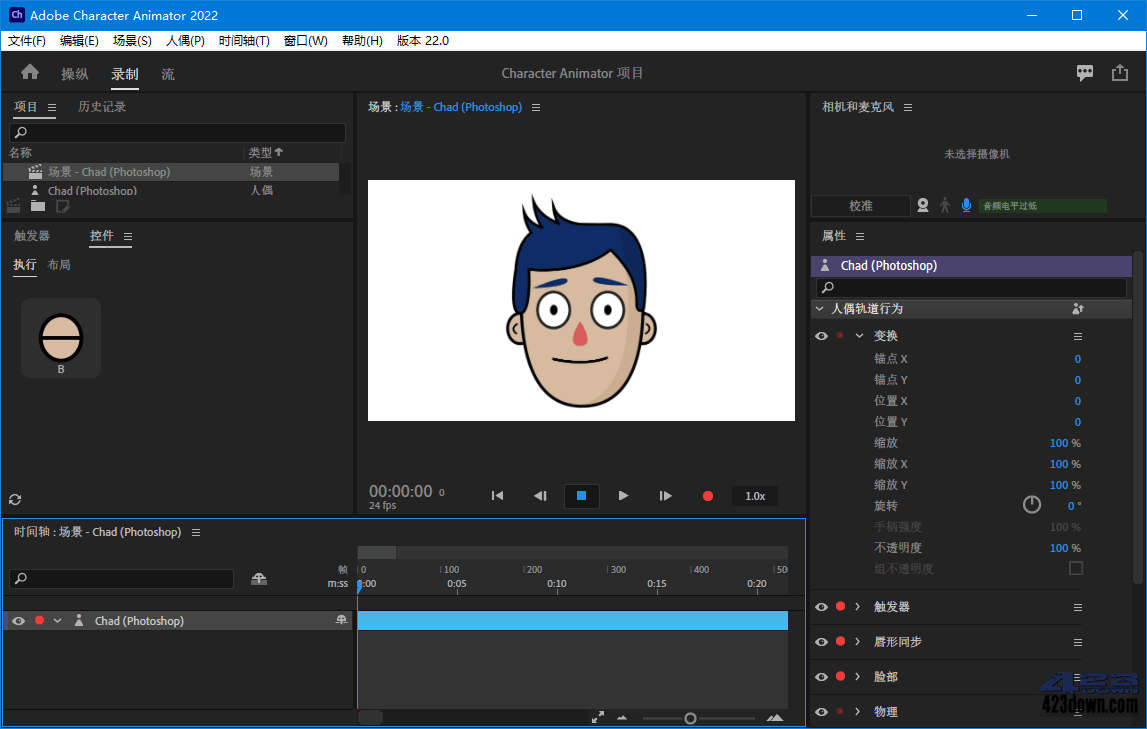Screen dimensions: 1147x729
Task: Click the export/share icon in top right corner
Action: click(x=1118, y=72)
